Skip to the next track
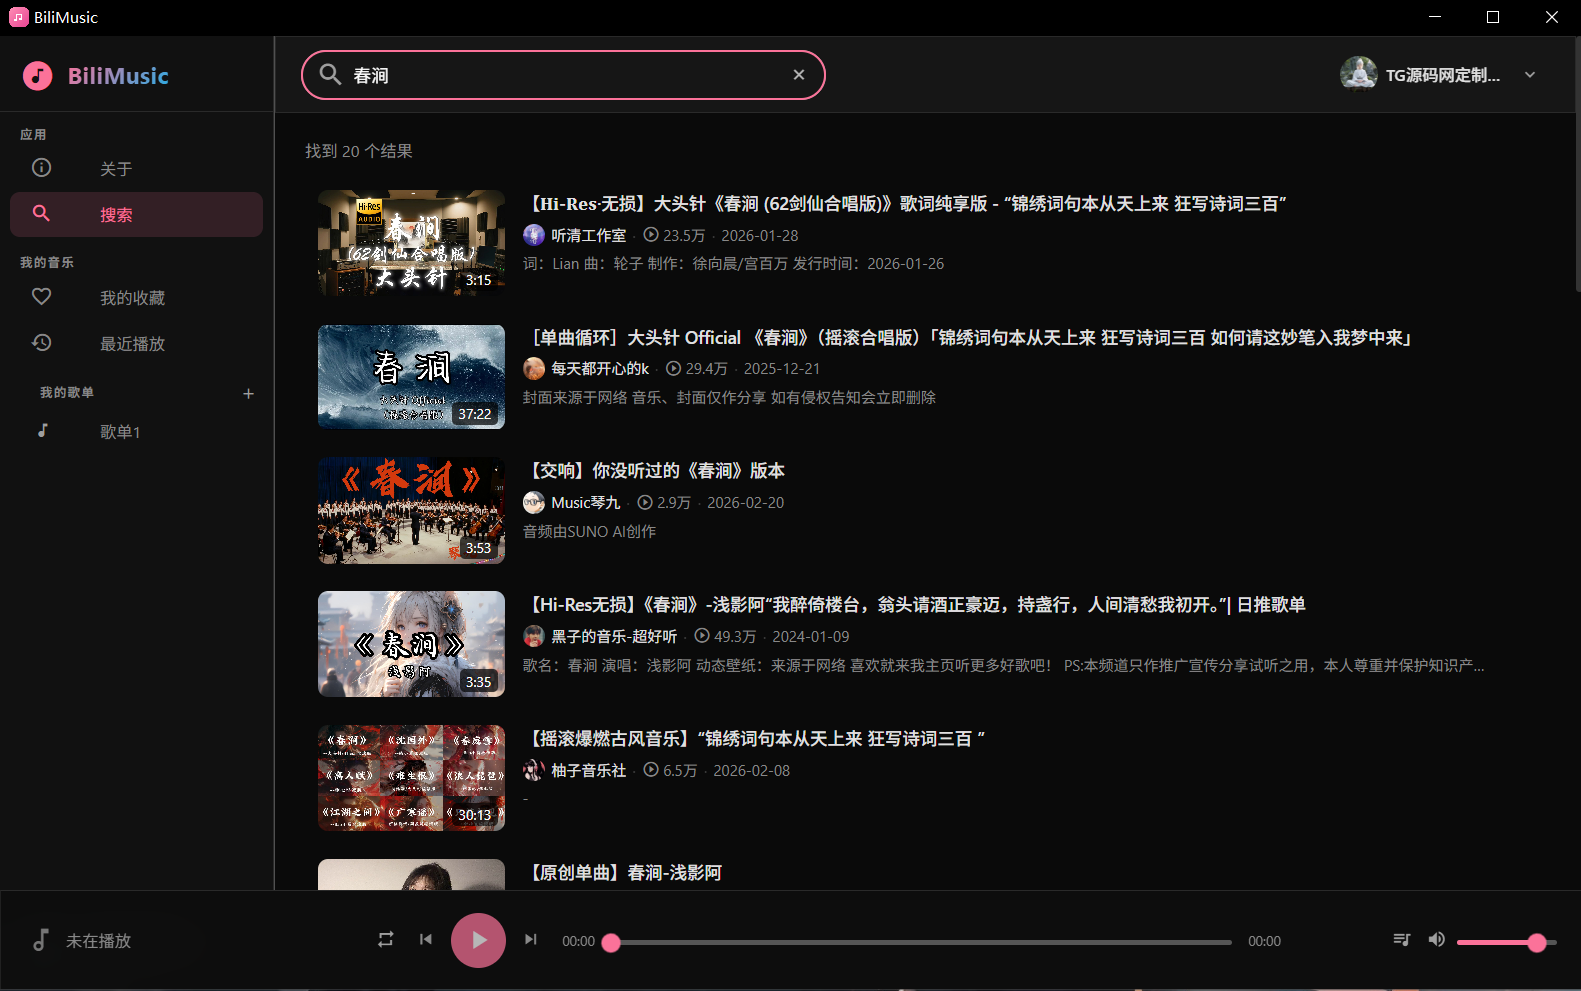Image resolution: width=1581 pixels, height=991 pixels. pos(531,940)
